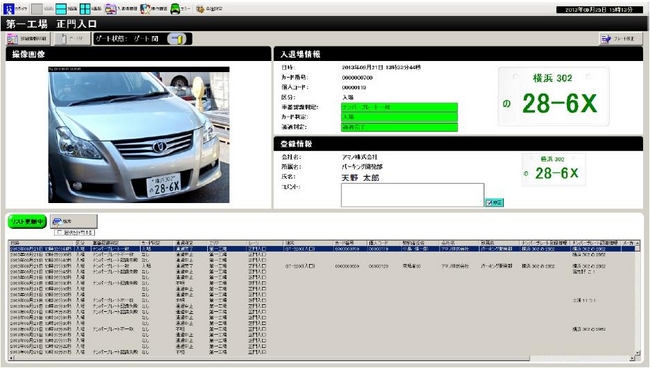The width and height of the screenshot is (650, 368).
Task: Select the two-panel split view icon
Action: coord(61,9)
